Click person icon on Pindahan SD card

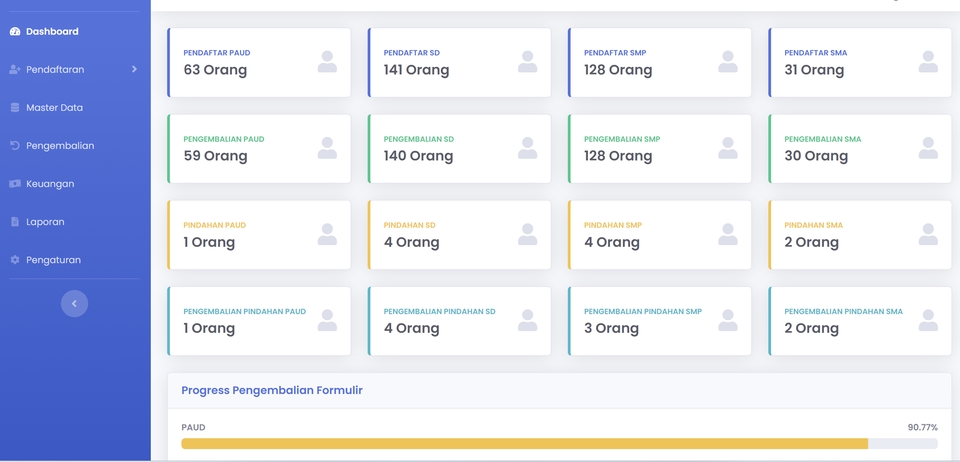coord(527,234)
